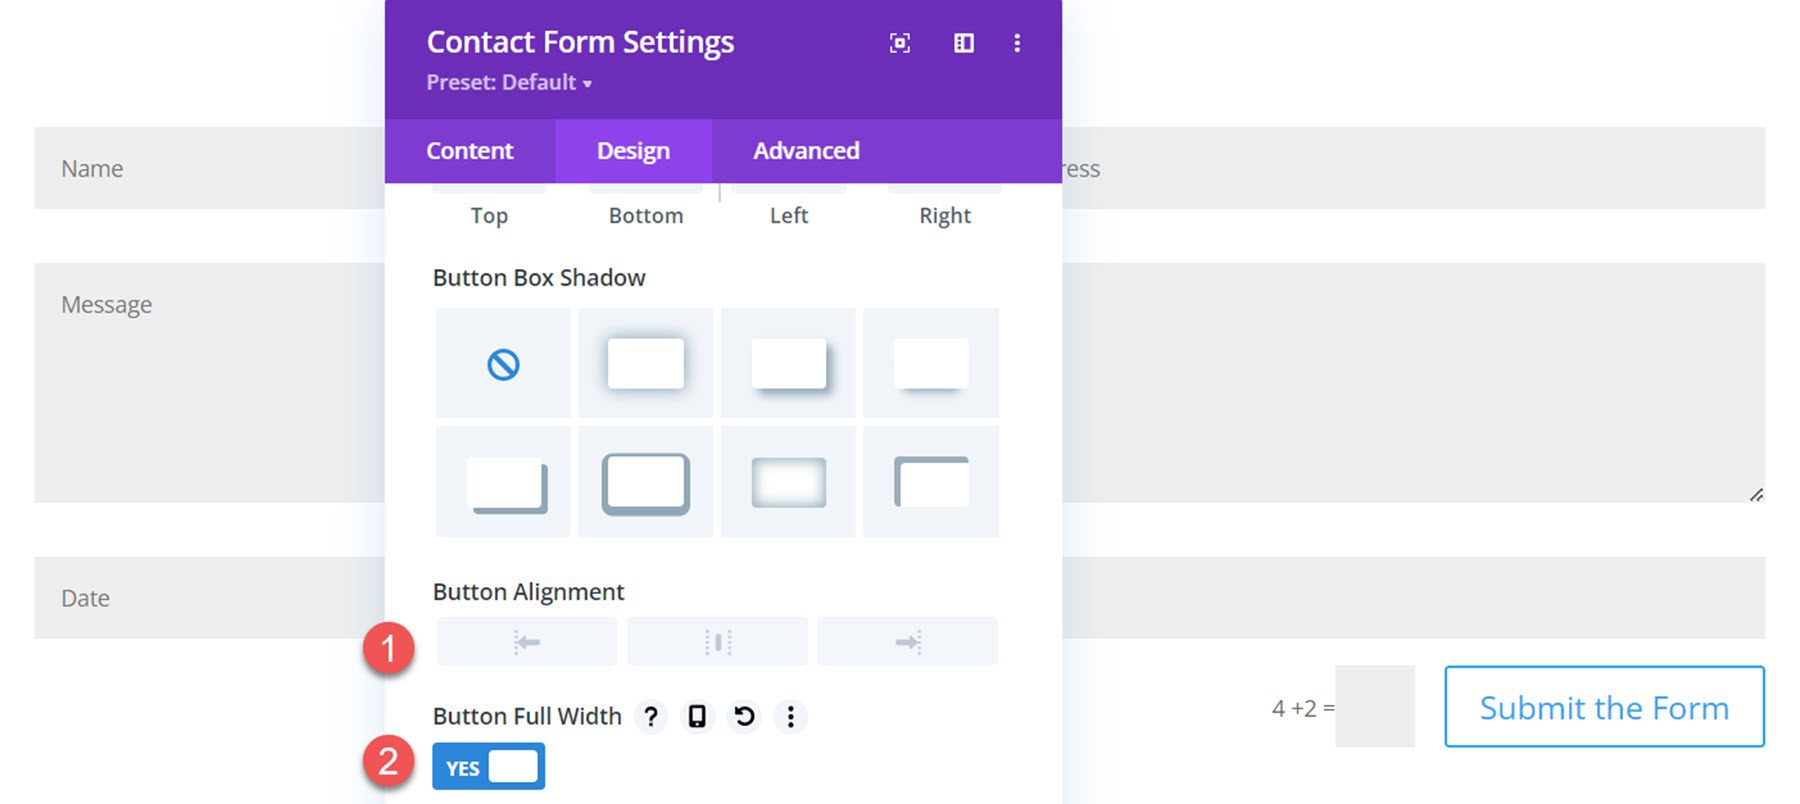Reset Button Full Width with undo icon
This screenshot has height=804, width=1800.
click(744, 716)
